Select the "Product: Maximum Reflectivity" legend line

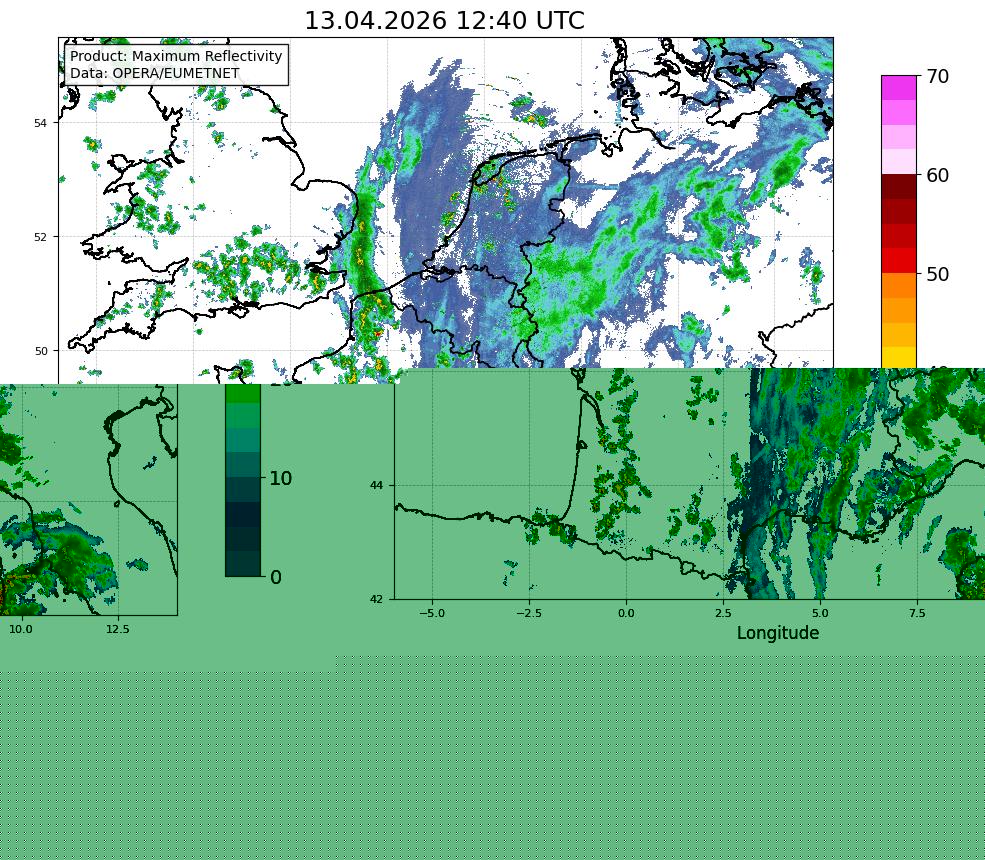176,56
